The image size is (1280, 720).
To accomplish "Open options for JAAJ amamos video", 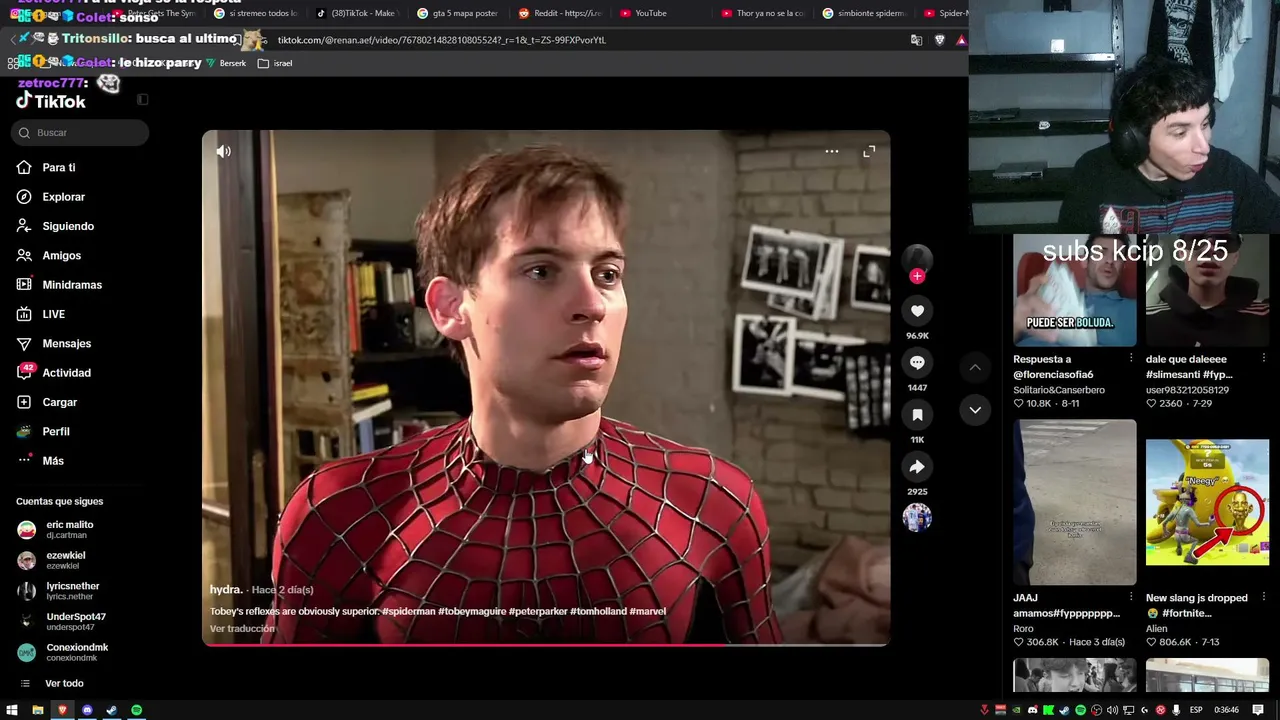I will point(1131,597).
